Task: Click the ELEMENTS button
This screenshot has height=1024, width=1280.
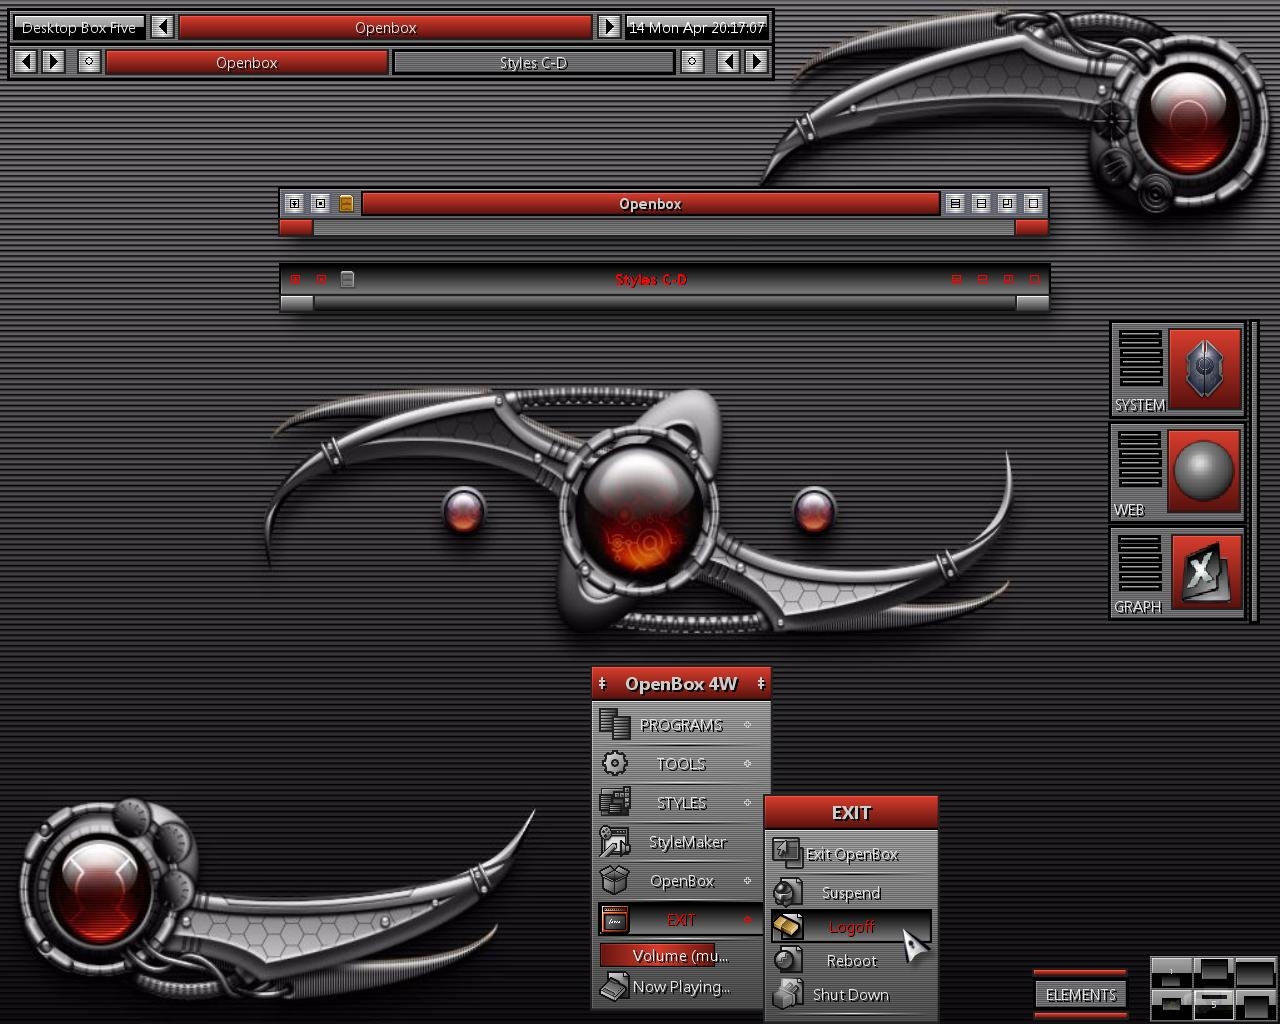Action: (x=1080, y=994)
